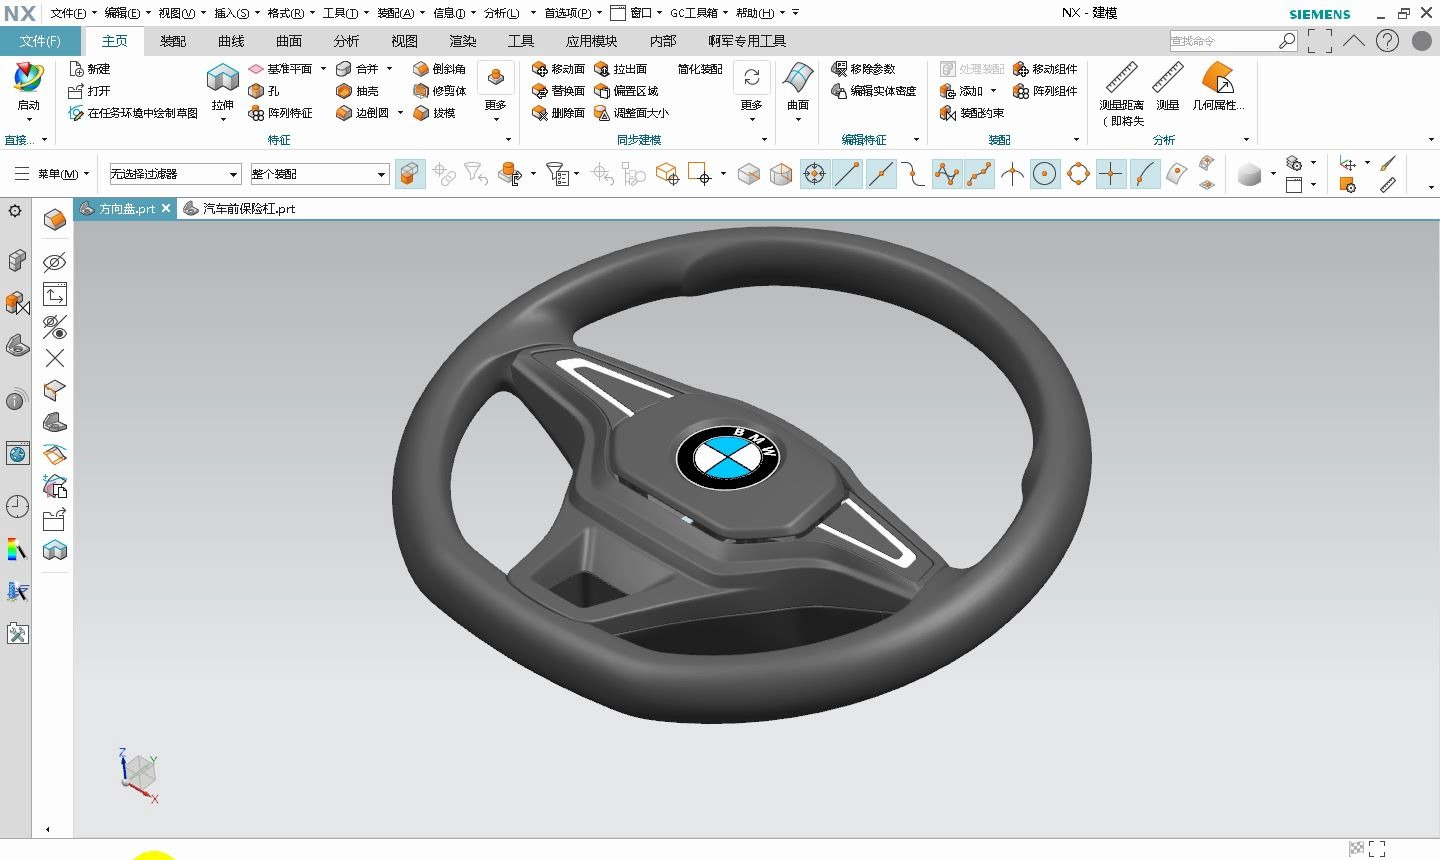Select the 修剪体 (Trim Body) tool
The image size is (1440, 860).
click(x=440, y=91)
